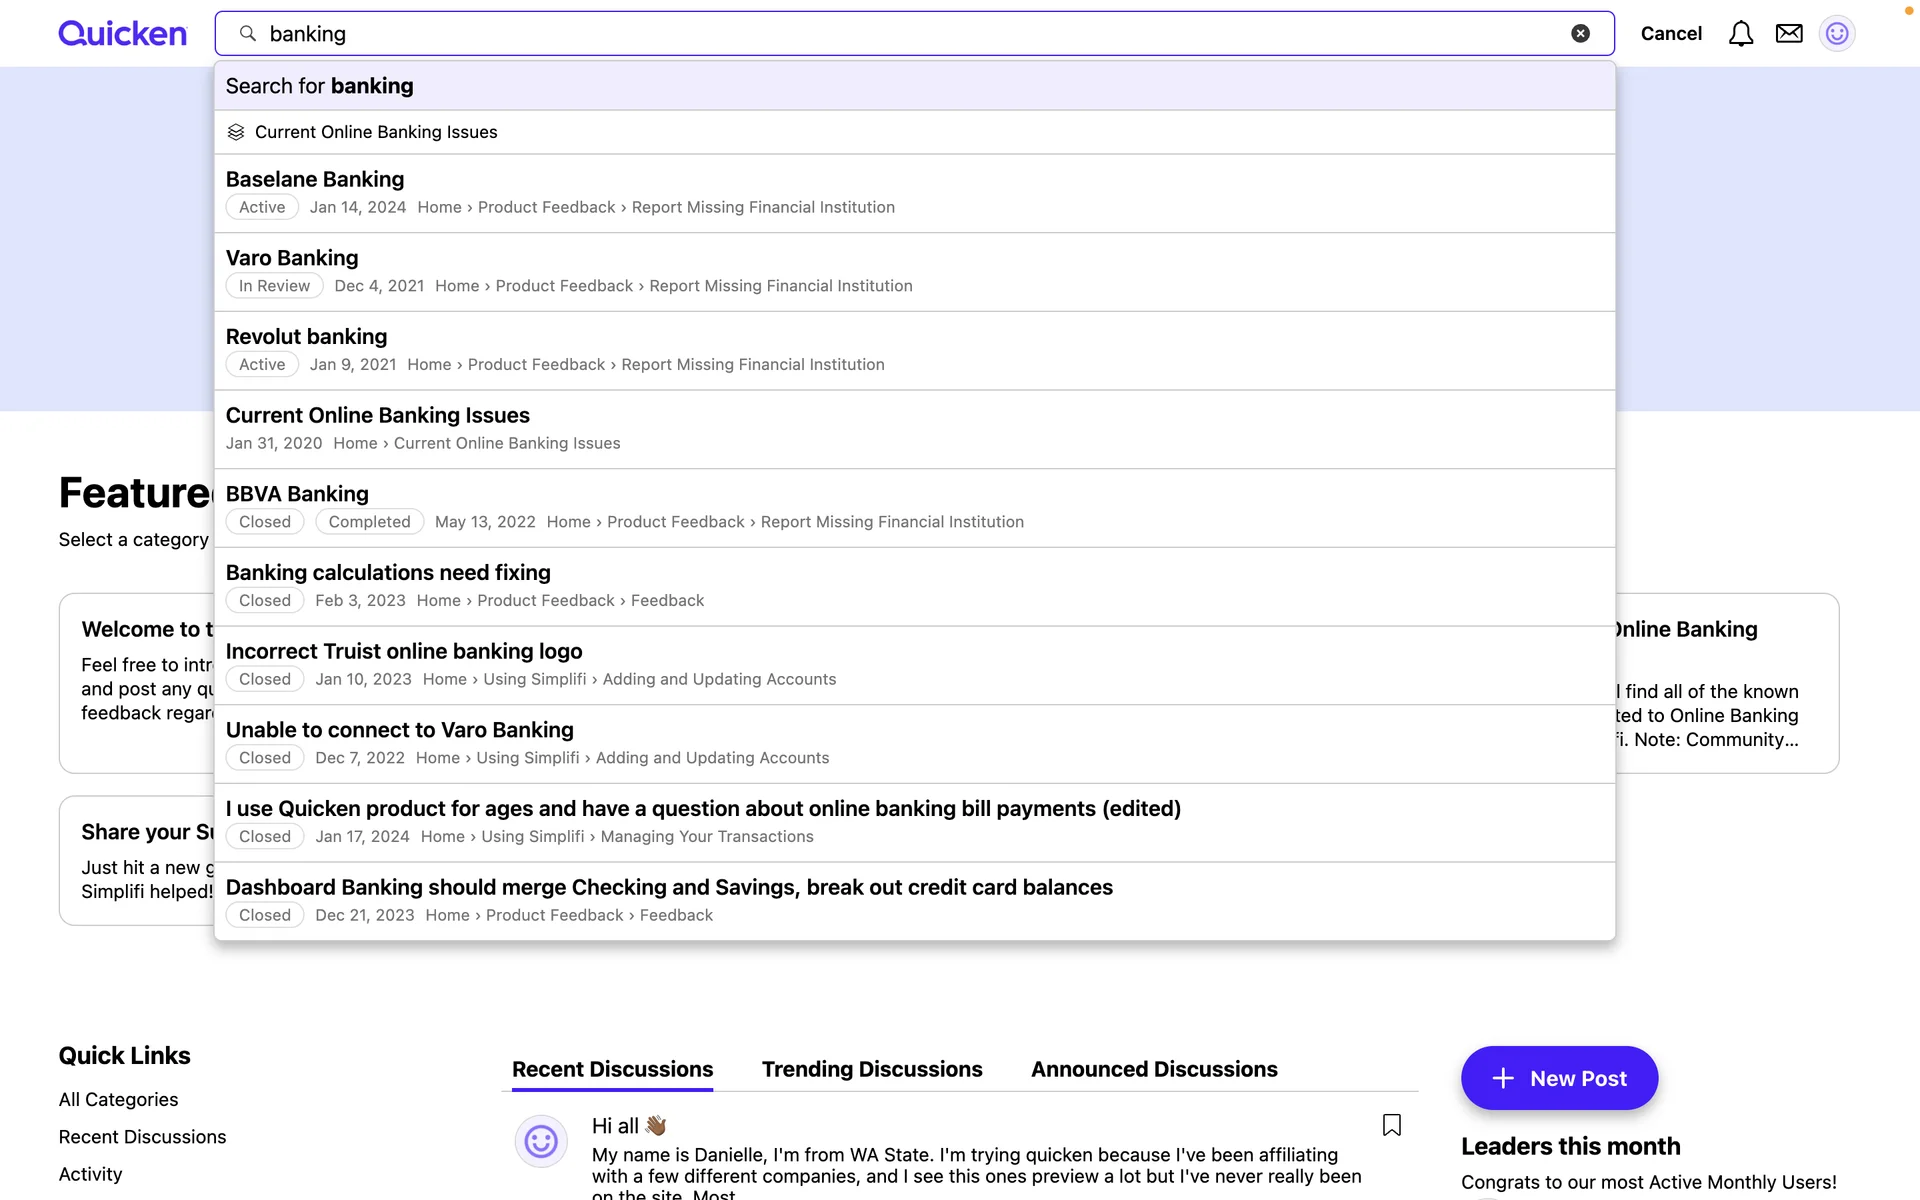Click the Quicken logo
The width and height of the screenshot is (1920, 1200).
coord(122,34)
